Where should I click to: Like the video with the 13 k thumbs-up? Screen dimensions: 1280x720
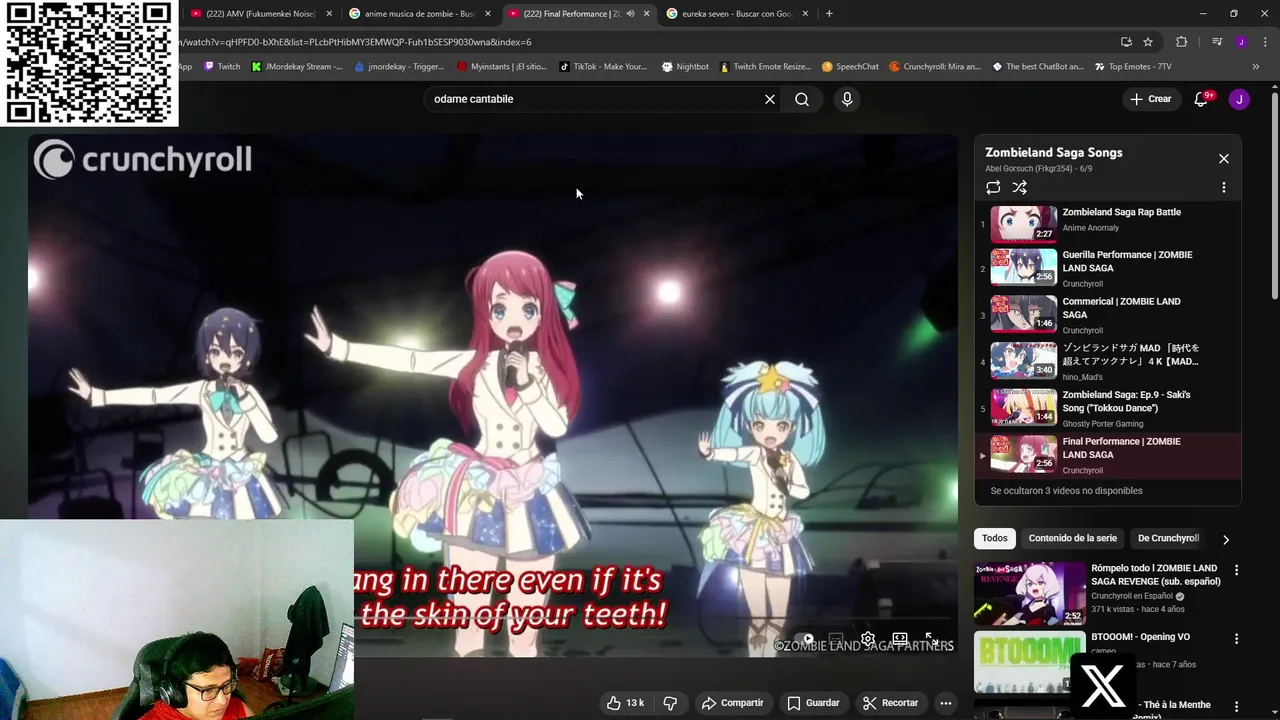[x=625, y=703]
